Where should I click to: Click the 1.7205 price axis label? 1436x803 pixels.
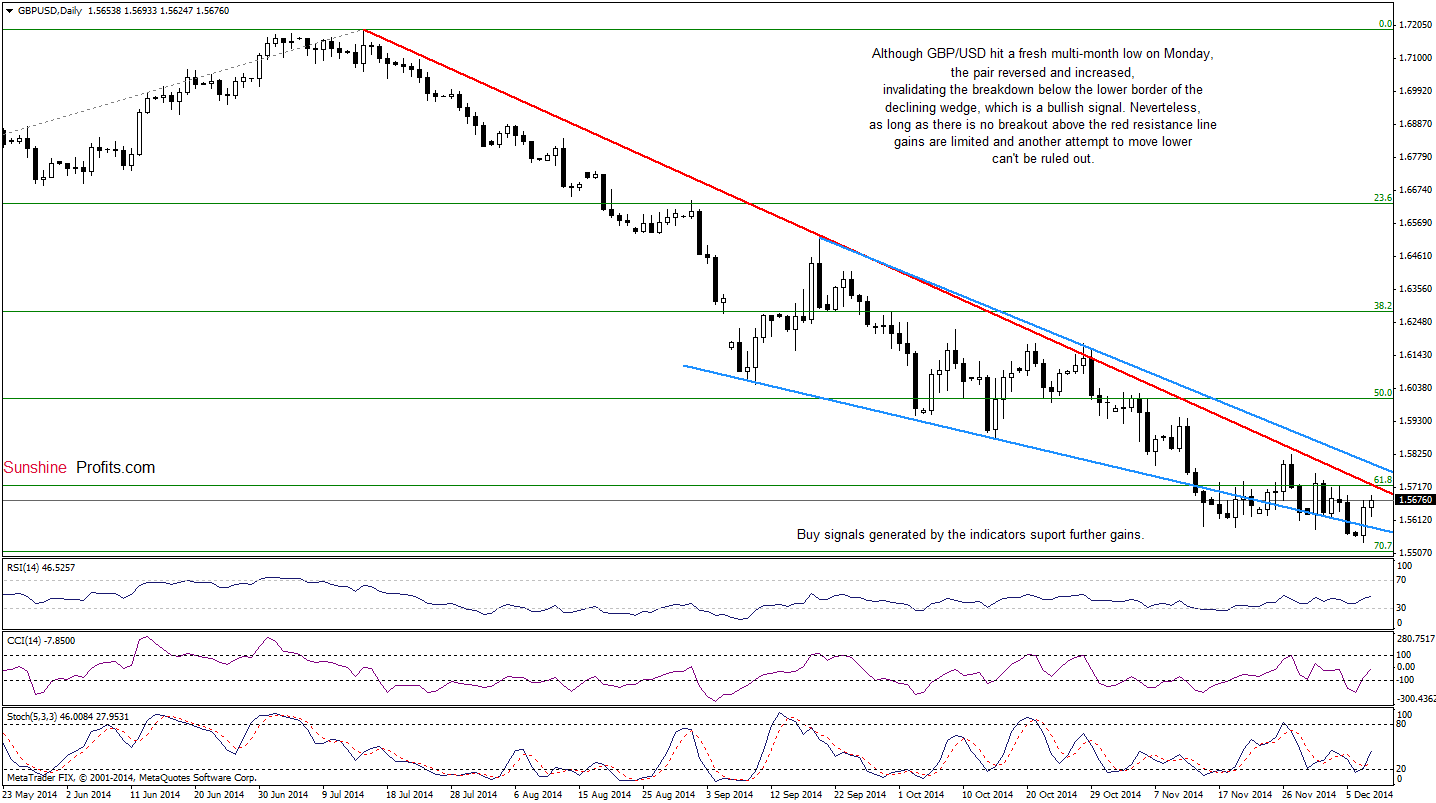[1414, 23]
